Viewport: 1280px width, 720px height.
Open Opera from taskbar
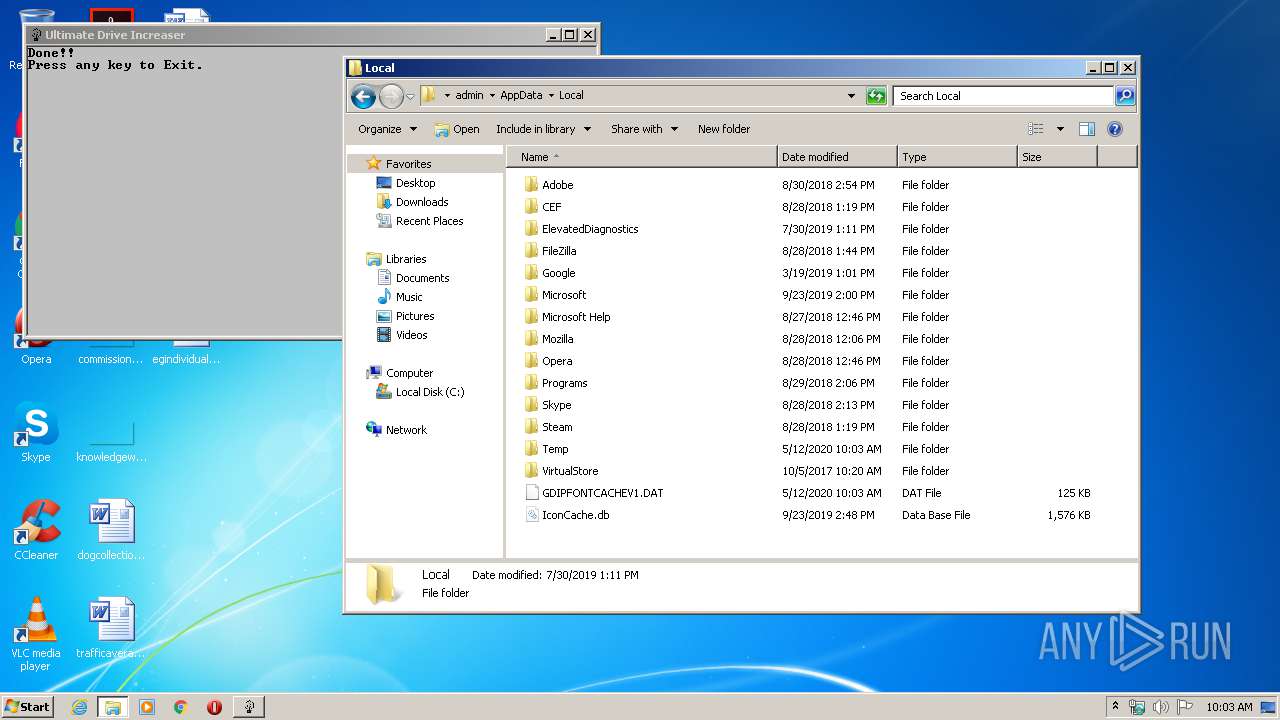click(214, 707)
